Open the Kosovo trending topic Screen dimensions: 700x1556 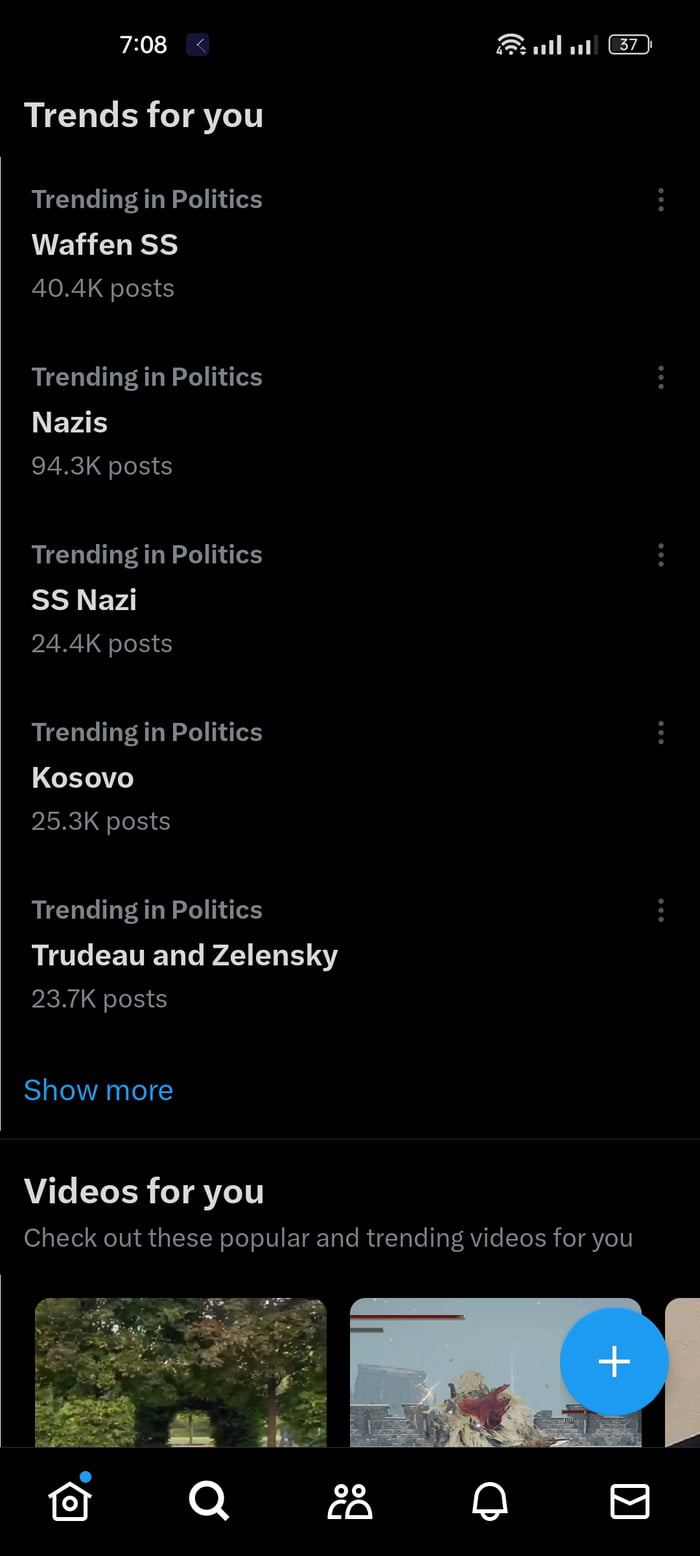(x=83, y=778)
